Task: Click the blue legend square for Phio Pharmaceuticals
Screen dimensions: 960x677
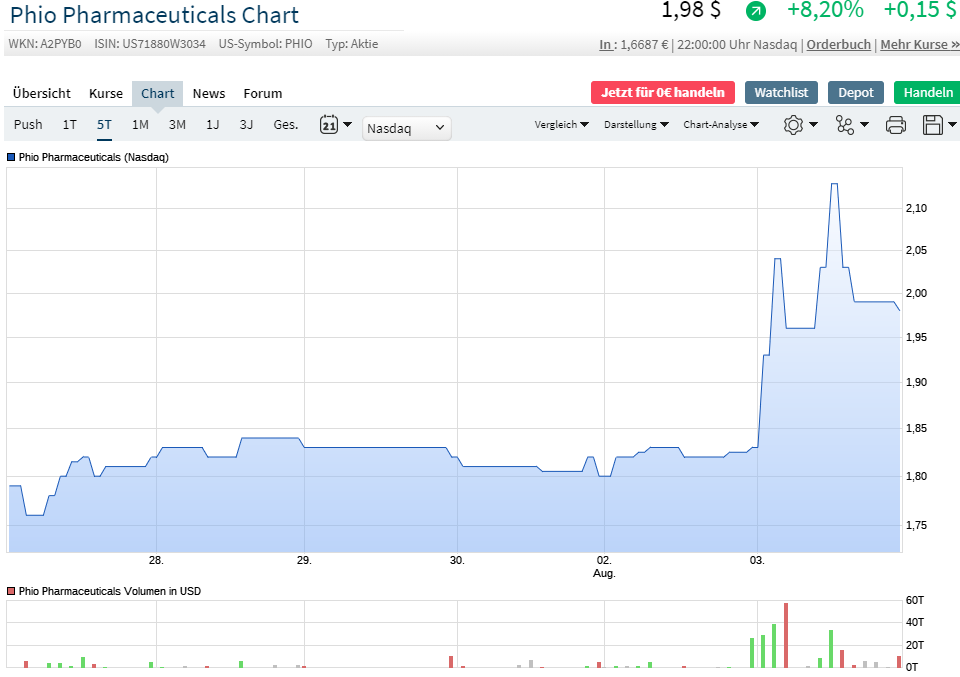Action: pyautogui.click(x=10, y=157)
